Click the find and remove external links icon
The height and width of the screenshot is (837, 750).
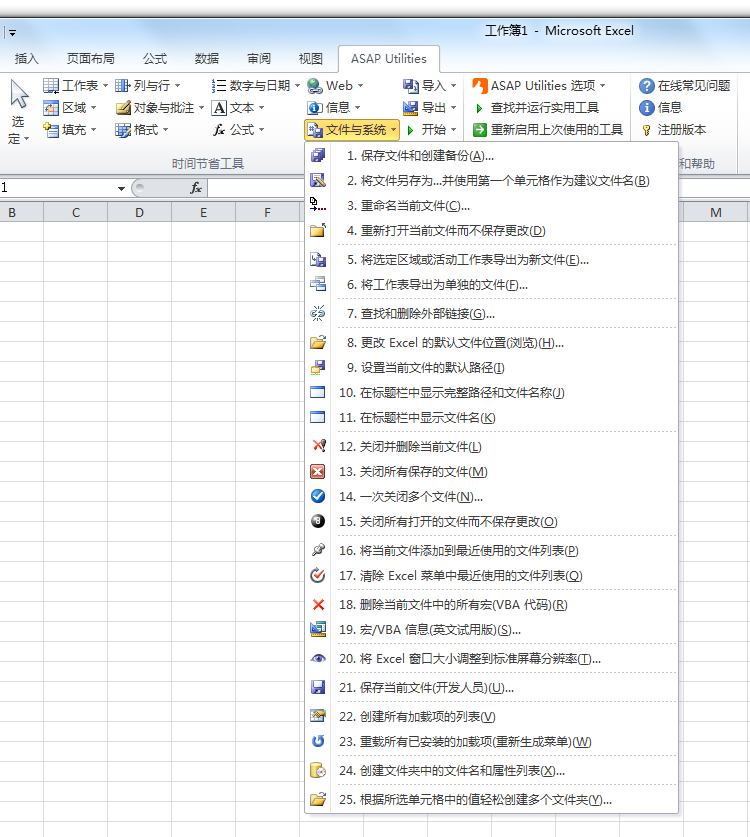(318, 313)
